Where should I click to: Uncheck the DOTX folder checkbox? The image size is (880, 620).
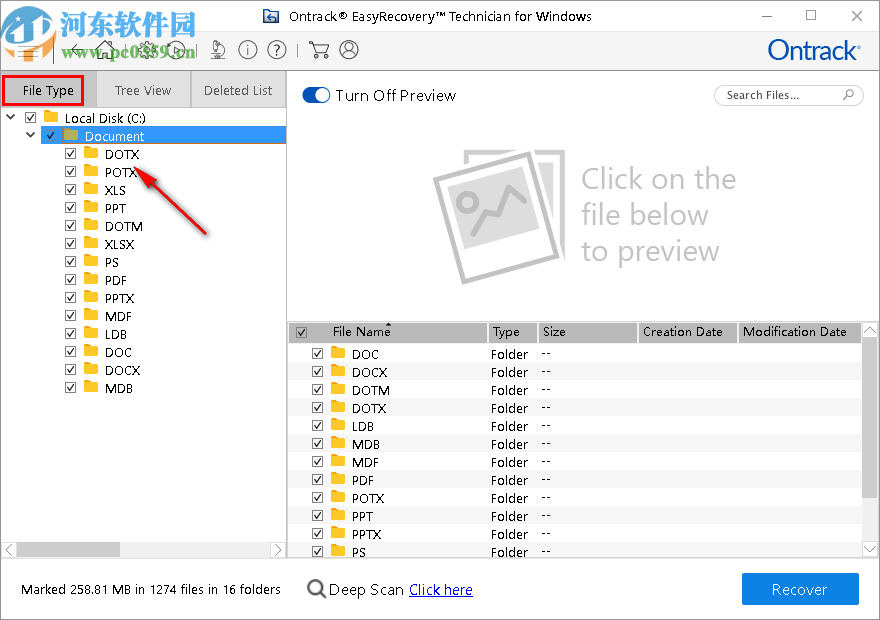(x=70, y=153)
